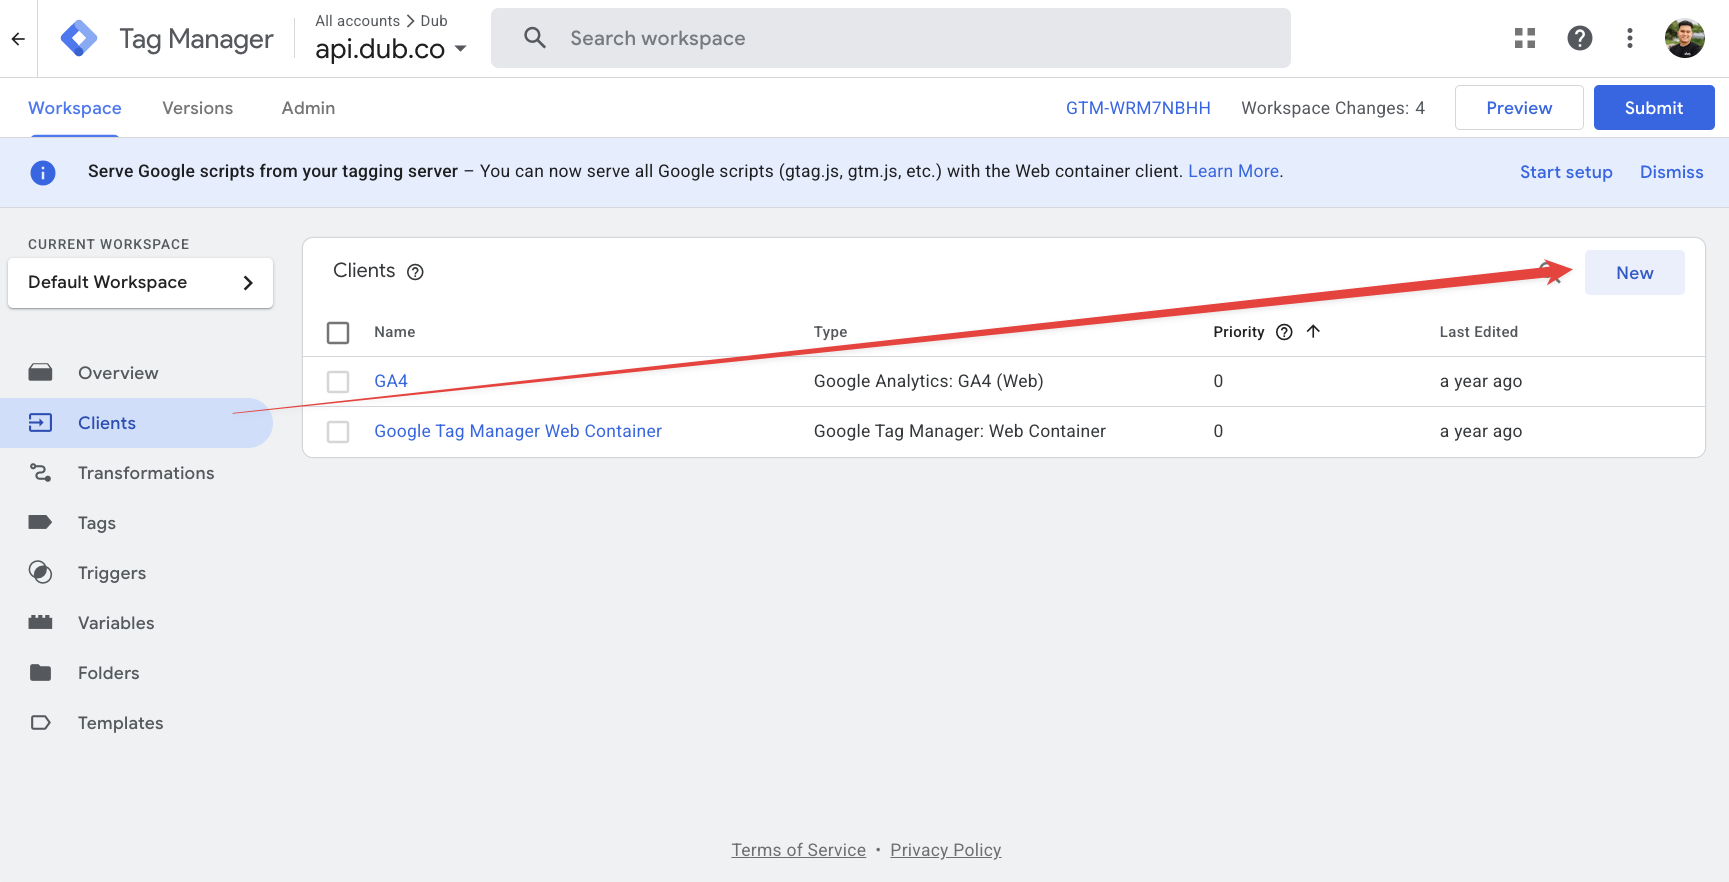Open Templates in the sidebar
The height and width of the screenshot is (882, 1729).
[120, 723]
